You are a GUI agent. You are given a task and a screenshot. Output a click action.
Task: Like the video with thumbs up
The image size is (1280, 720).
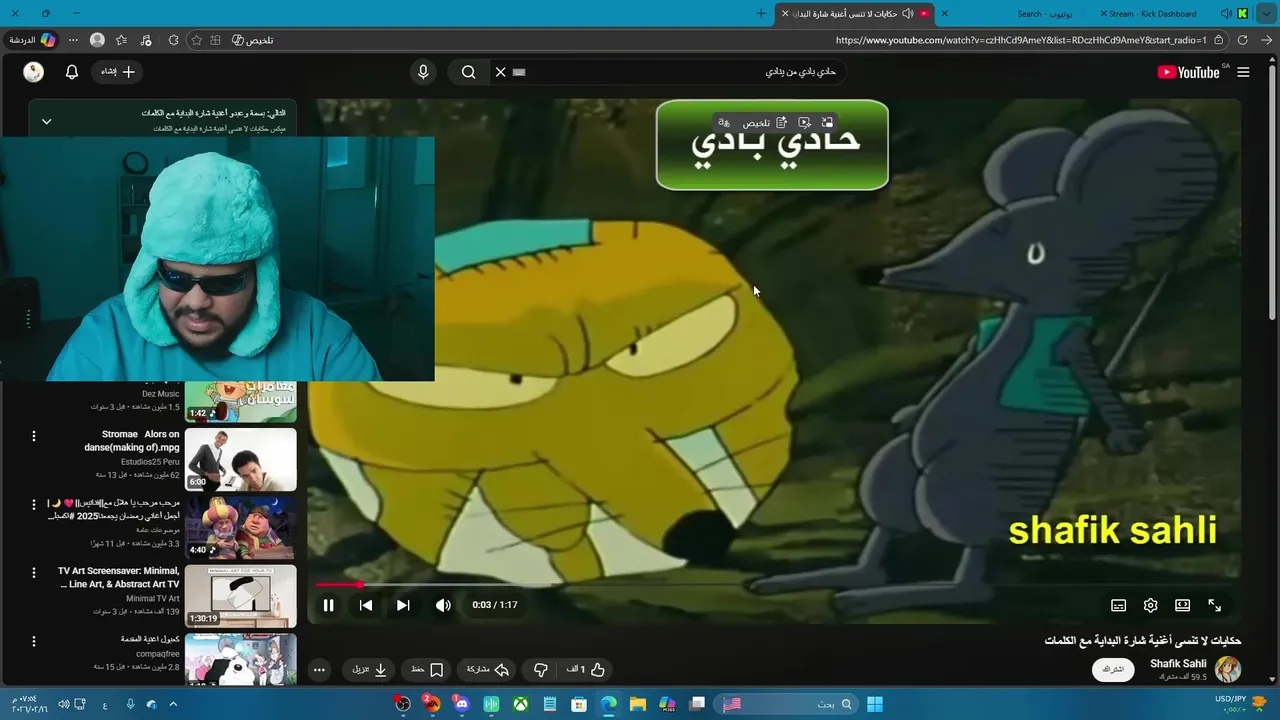pos(587,670)
